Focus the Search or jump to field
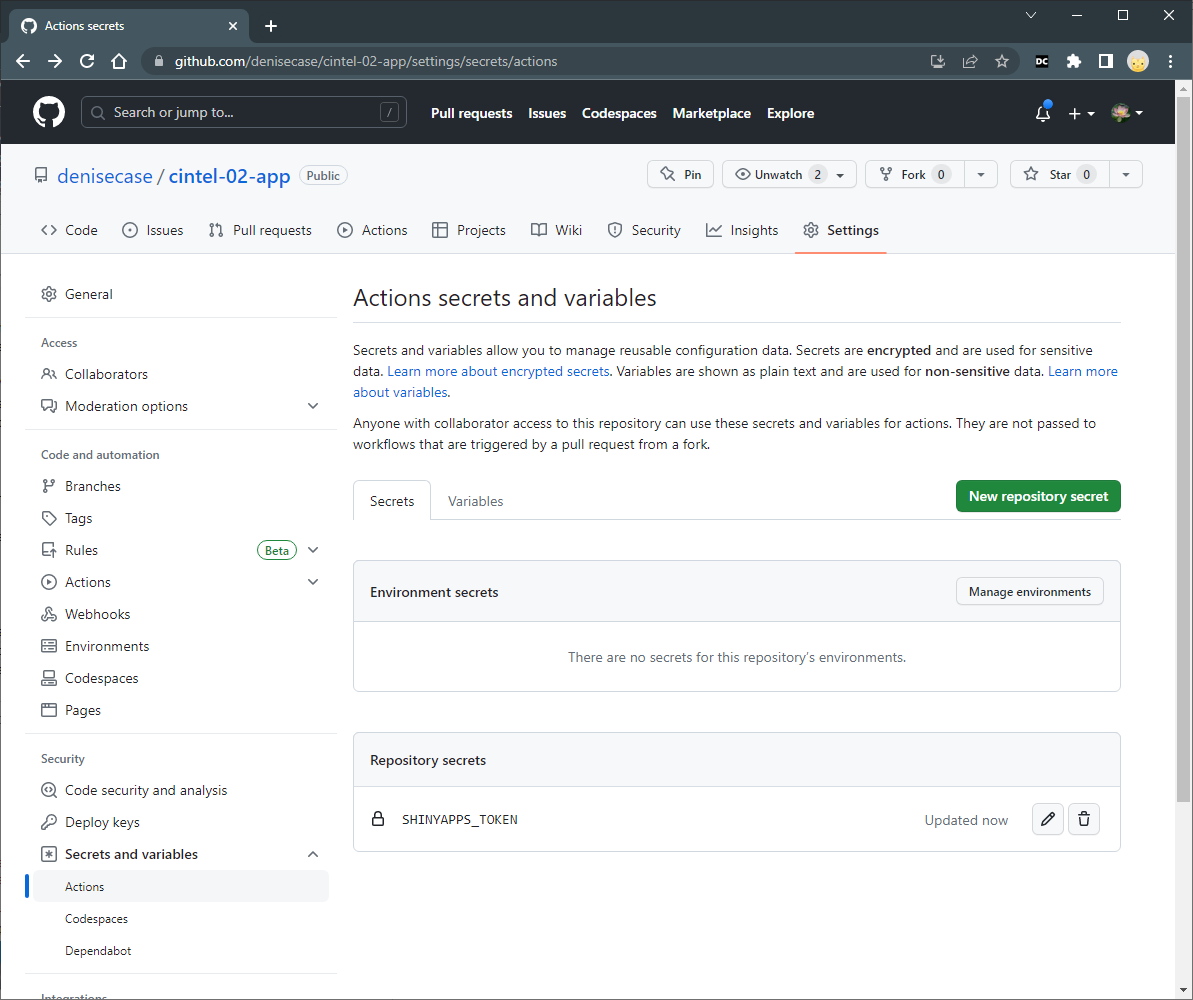Image resolution: width=1193 pixels, height=1000 pixels. [x=243, y=112]
